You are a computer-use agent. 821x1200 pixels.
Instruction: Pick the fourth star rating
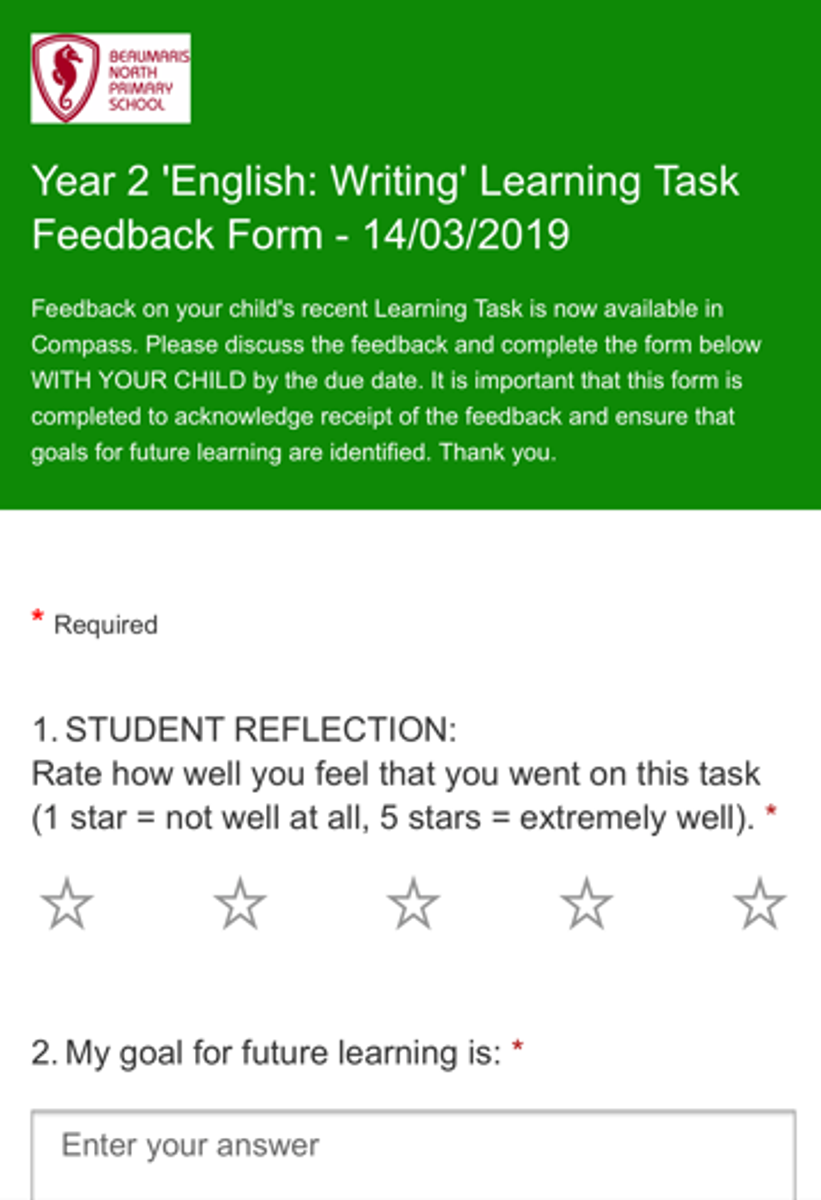[x=586, y=905]
